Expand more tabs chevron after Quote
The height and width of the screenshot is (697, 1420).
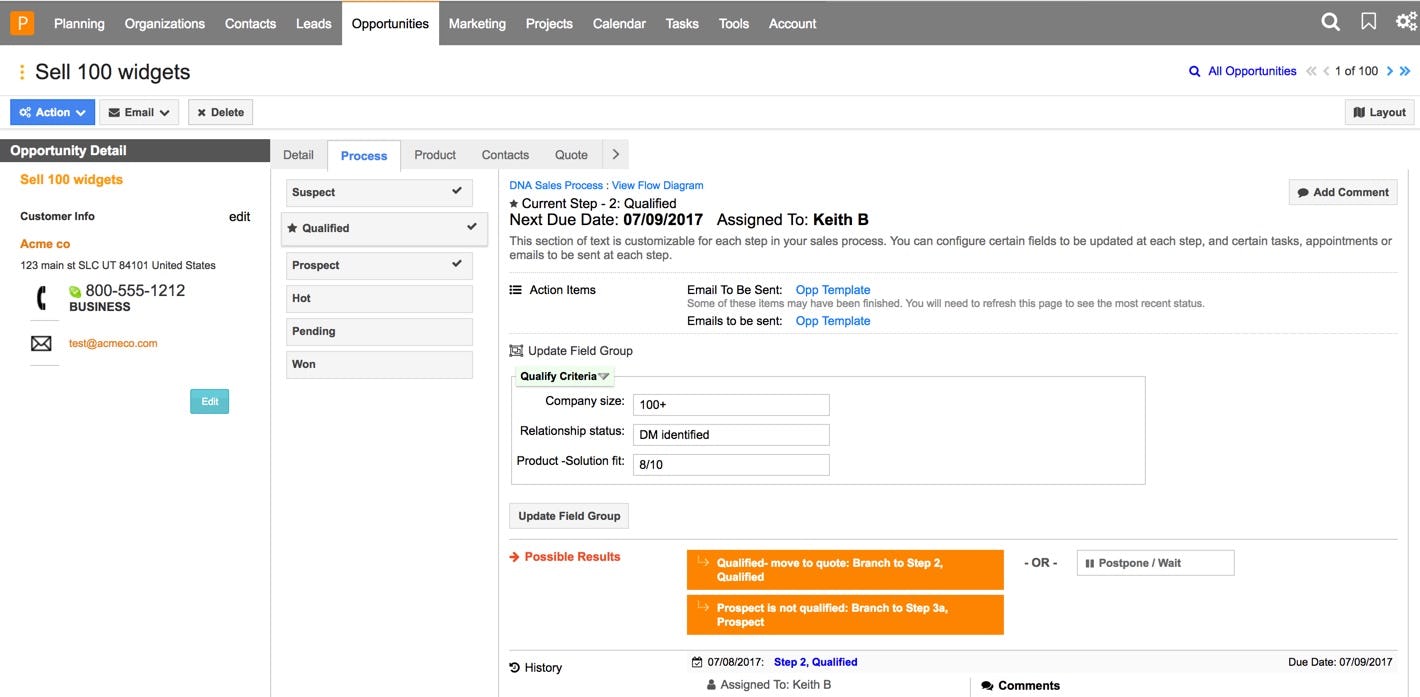616,155
